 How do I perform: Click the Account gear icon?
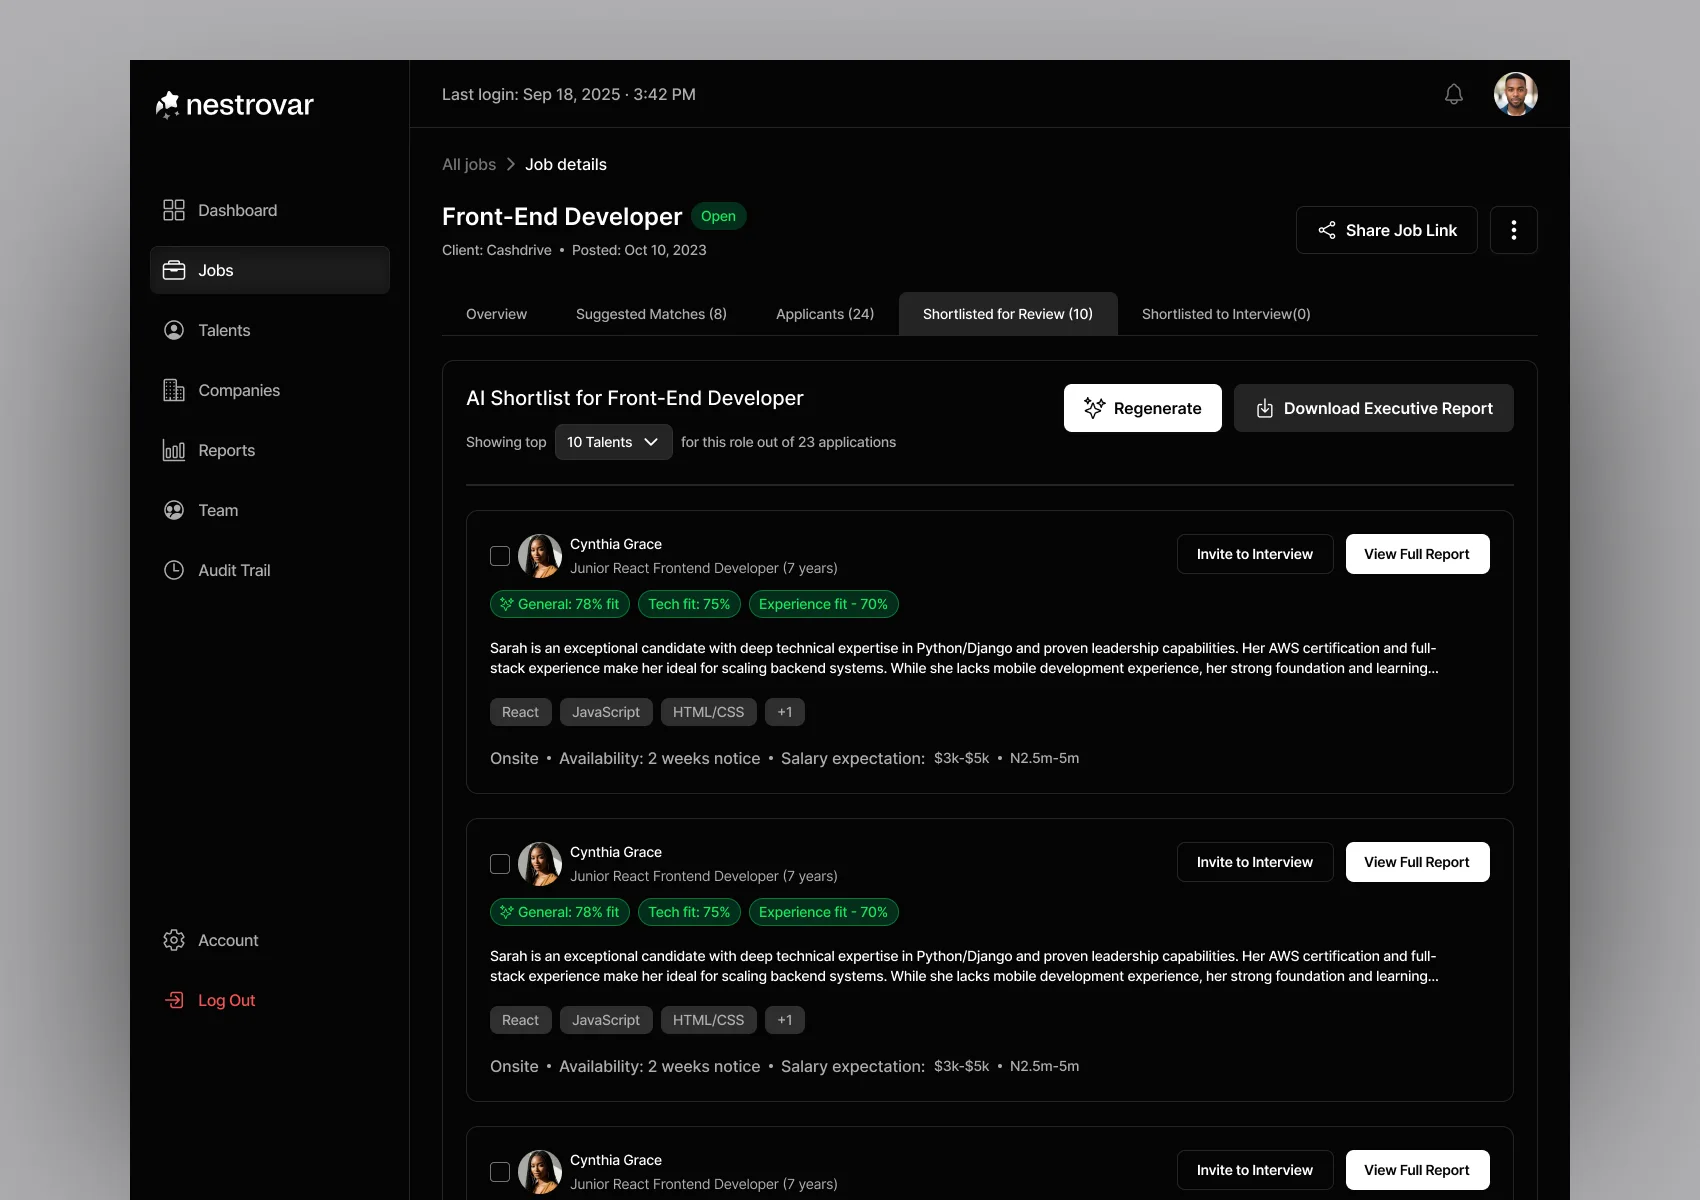coord(174,940)
